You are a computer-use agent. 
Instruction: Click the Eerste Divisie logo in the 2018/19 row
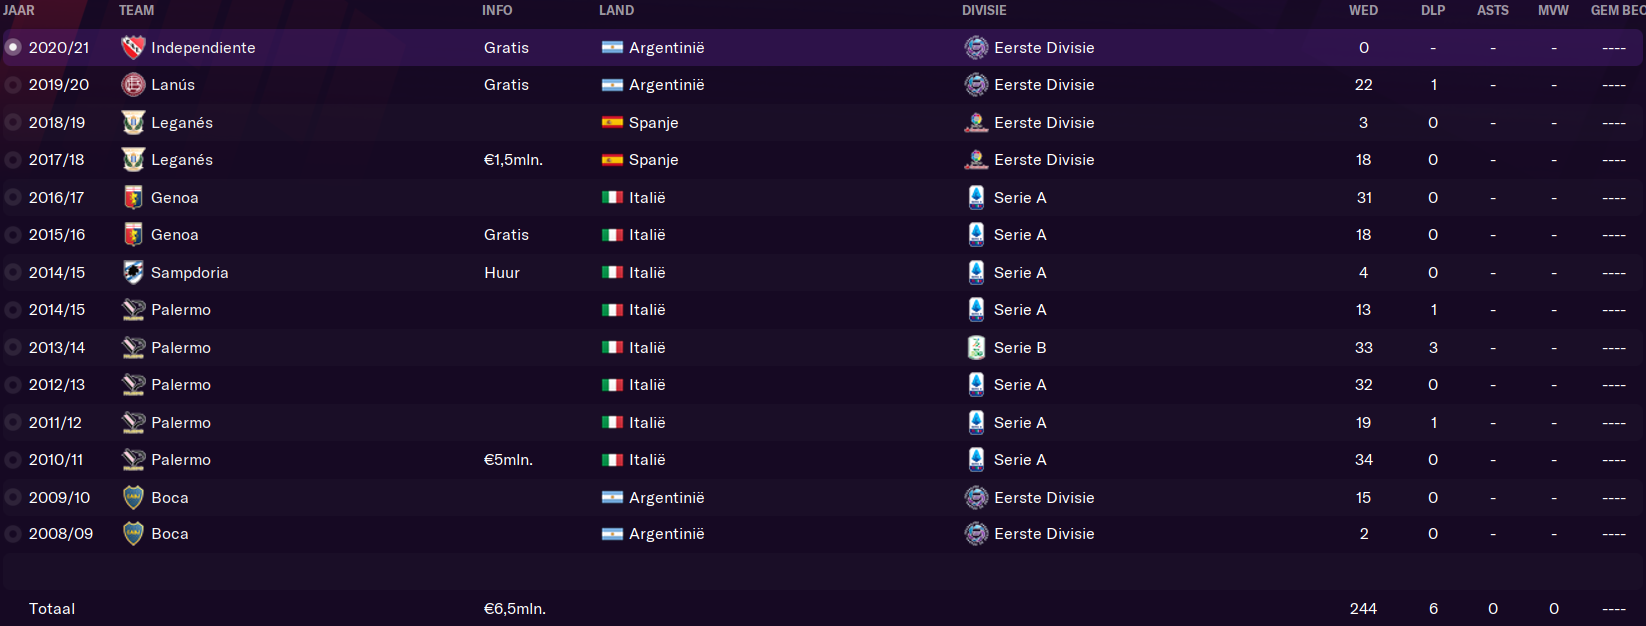(976, 122)
